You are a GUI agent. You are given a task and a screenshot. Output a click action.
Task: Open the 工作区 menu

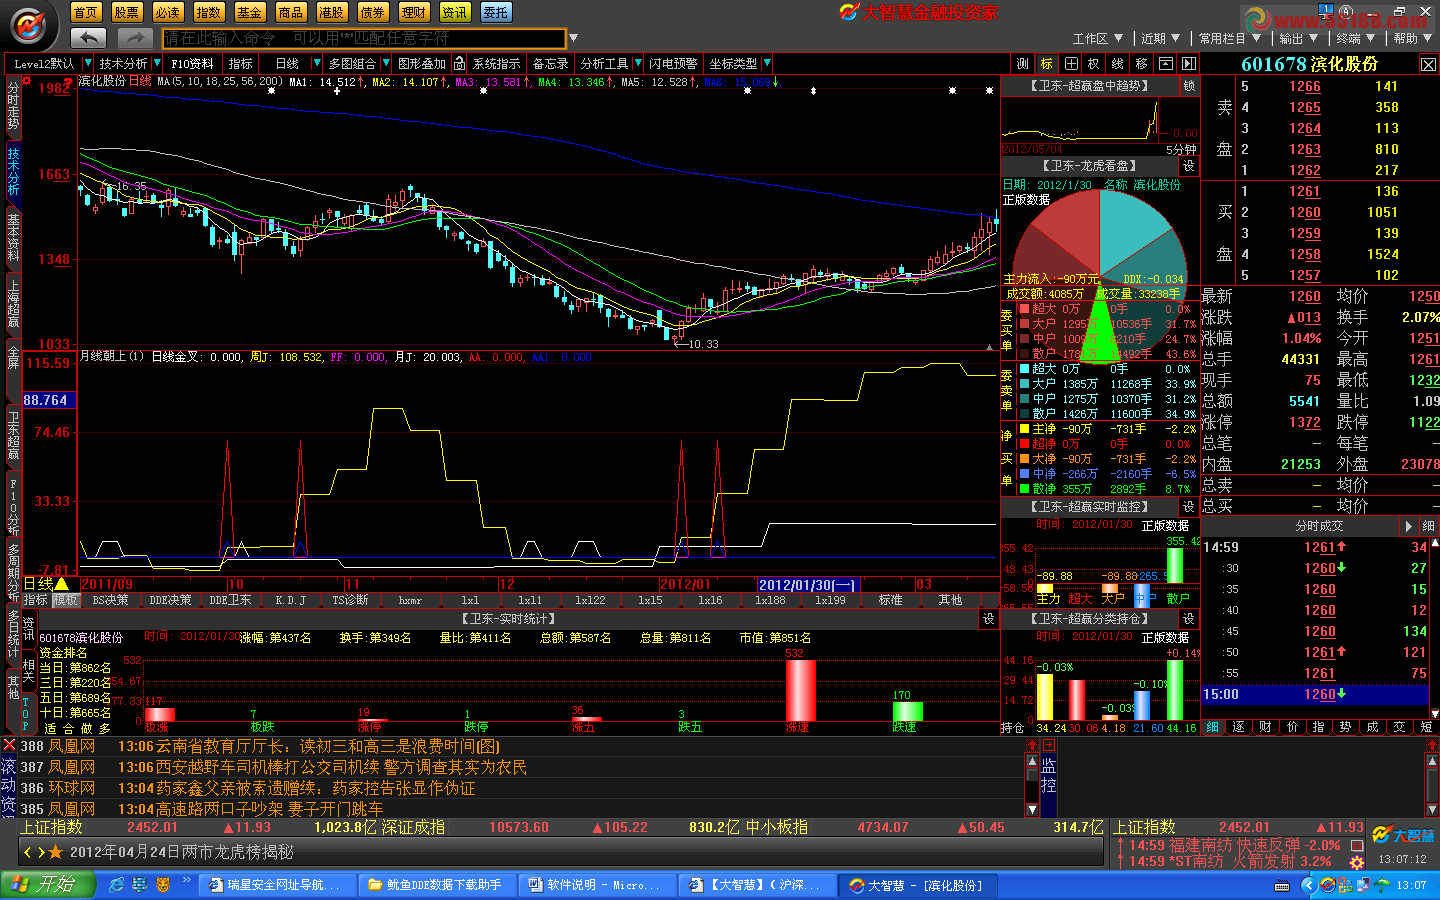point(1097,38)
